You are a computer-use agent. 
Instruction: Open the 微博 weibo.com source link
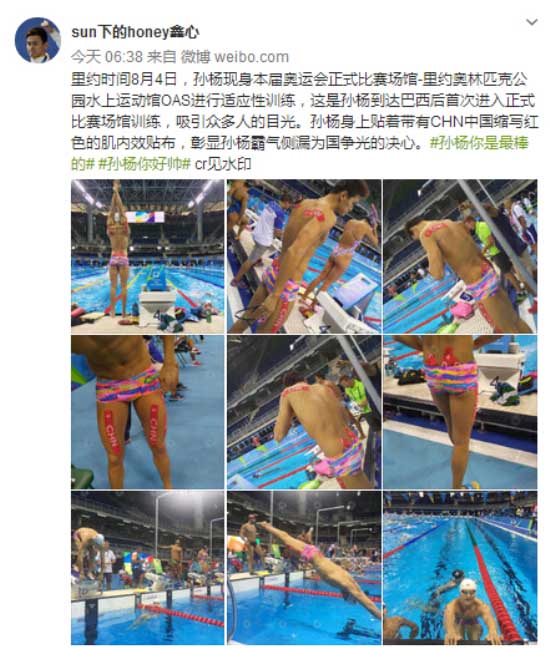click(235, 57)
